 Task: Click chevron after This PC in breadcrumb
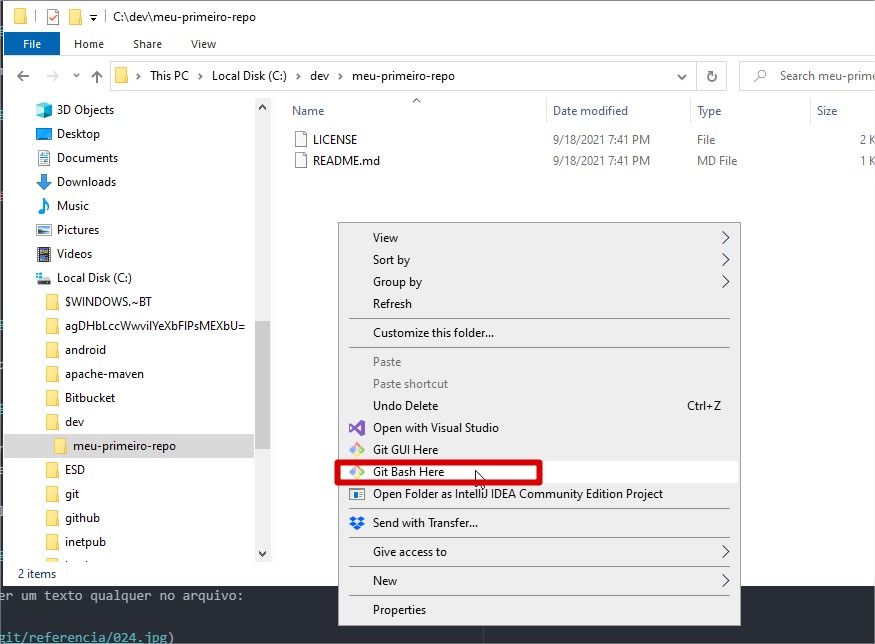(200, 76)
